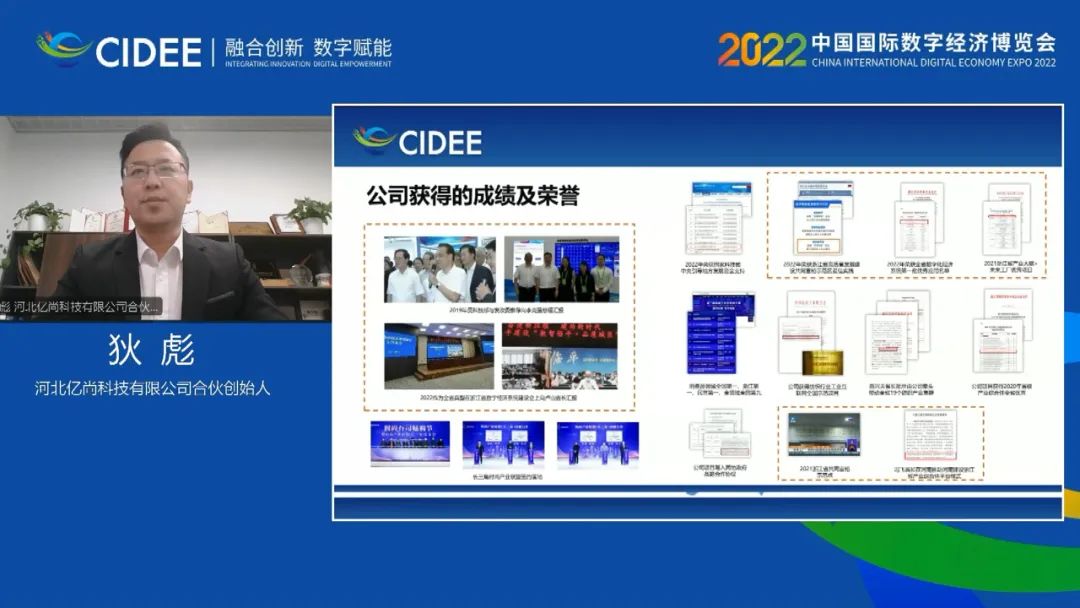
Task: Click the CIDEE logo inside the slide header
Action: click(x=417, y=141)
